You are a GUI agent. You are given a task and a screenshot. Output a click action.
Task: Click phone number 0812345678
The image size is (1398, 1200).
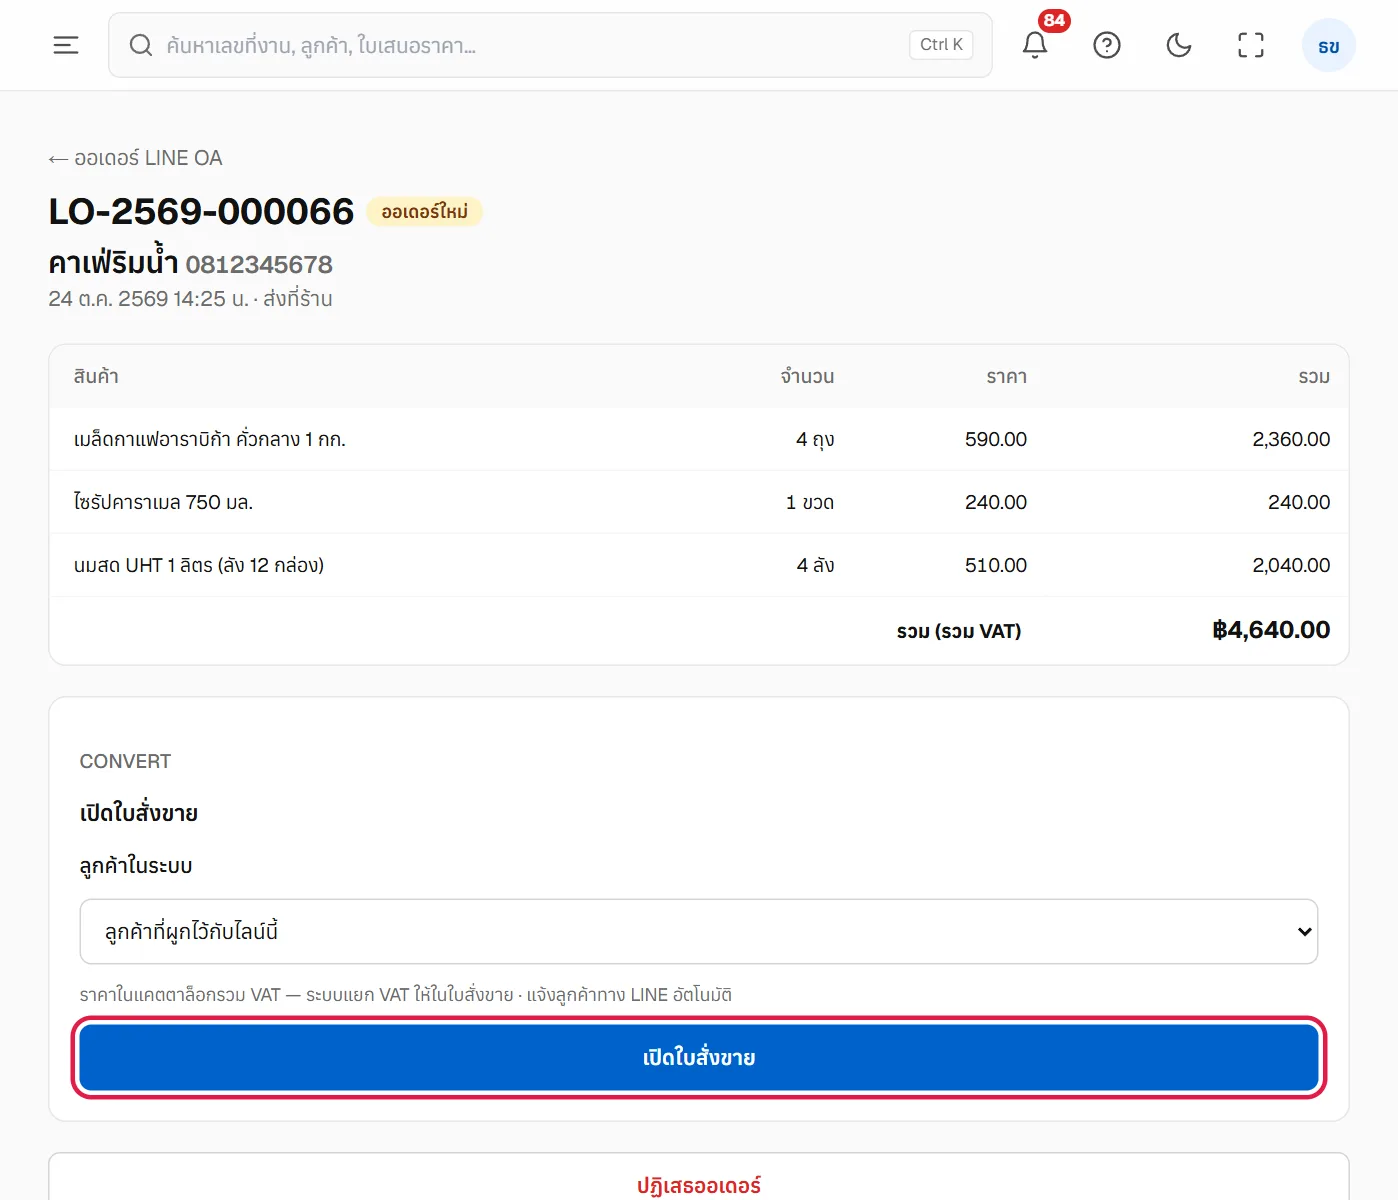point(259,264)
